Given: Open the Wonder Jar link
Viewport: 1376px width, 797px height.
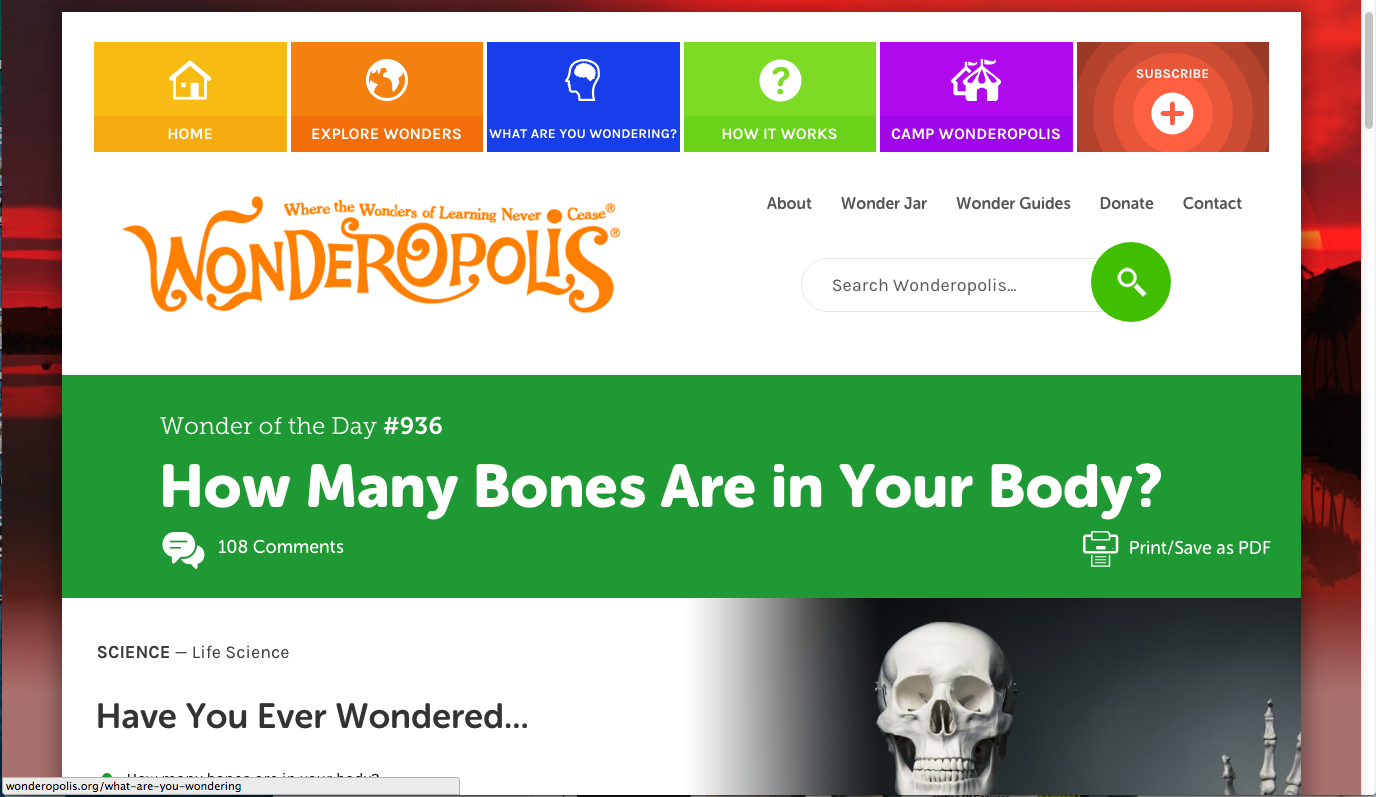Looking at the screenshot, I should [884, 203].
